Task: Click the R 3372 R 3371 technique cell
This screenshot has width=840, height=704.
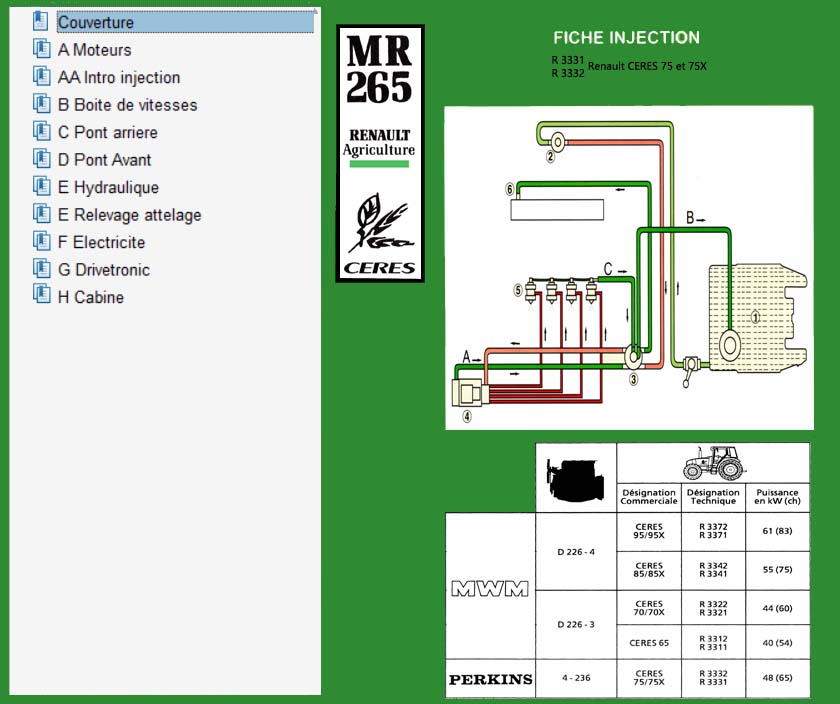Action: coord(713,531)
